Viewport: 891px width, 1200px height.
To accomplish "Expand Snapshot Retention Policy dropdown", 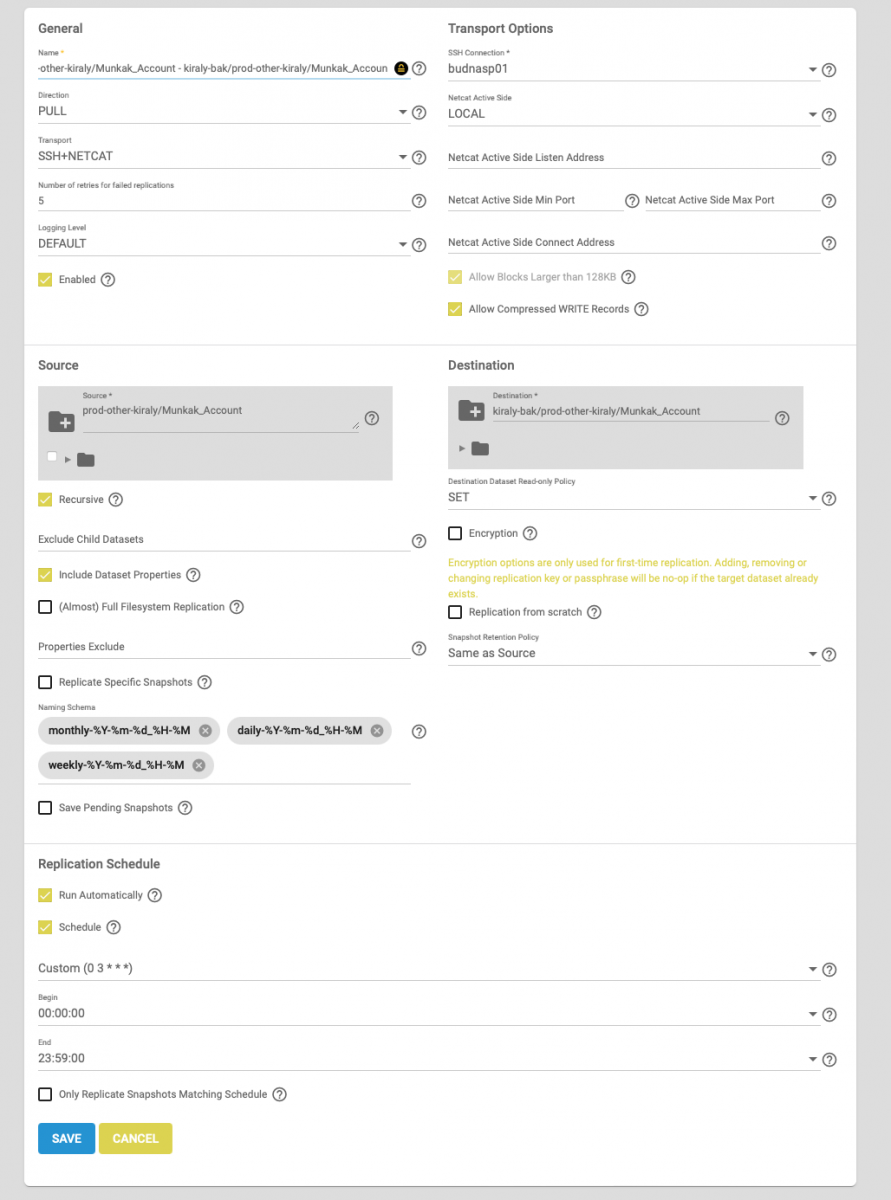I will [x=634, y=653].
